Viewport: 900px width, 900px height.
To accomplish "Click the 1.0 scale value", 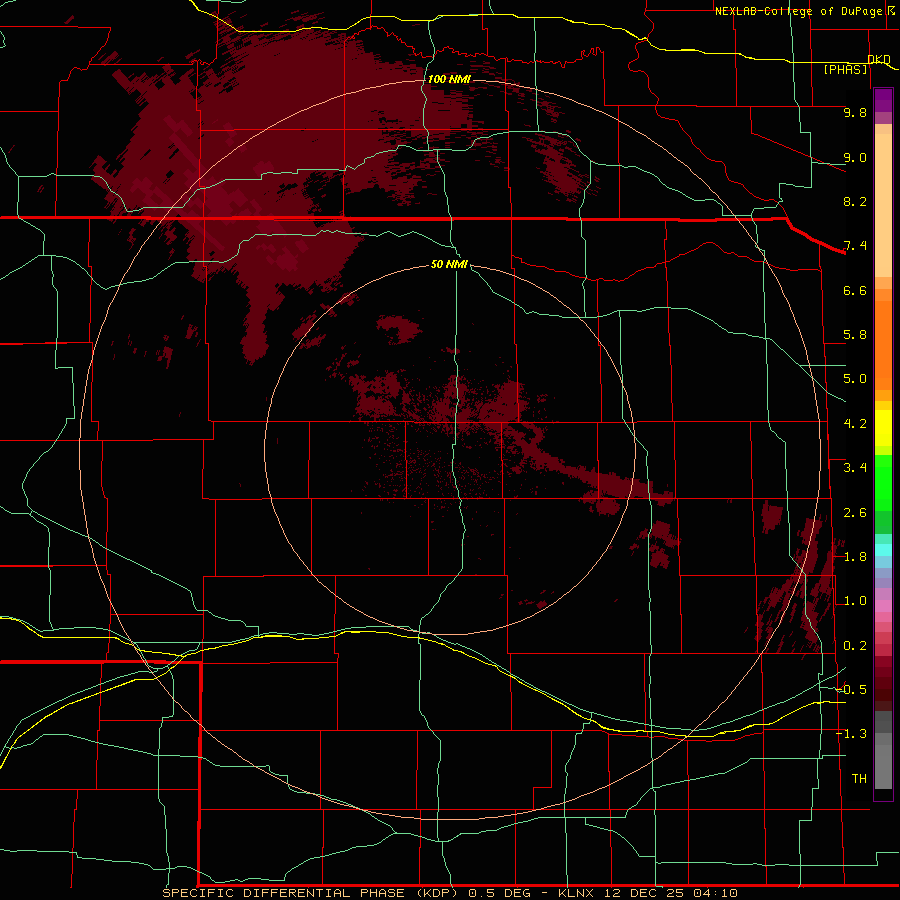I will (x=855, y=601).
